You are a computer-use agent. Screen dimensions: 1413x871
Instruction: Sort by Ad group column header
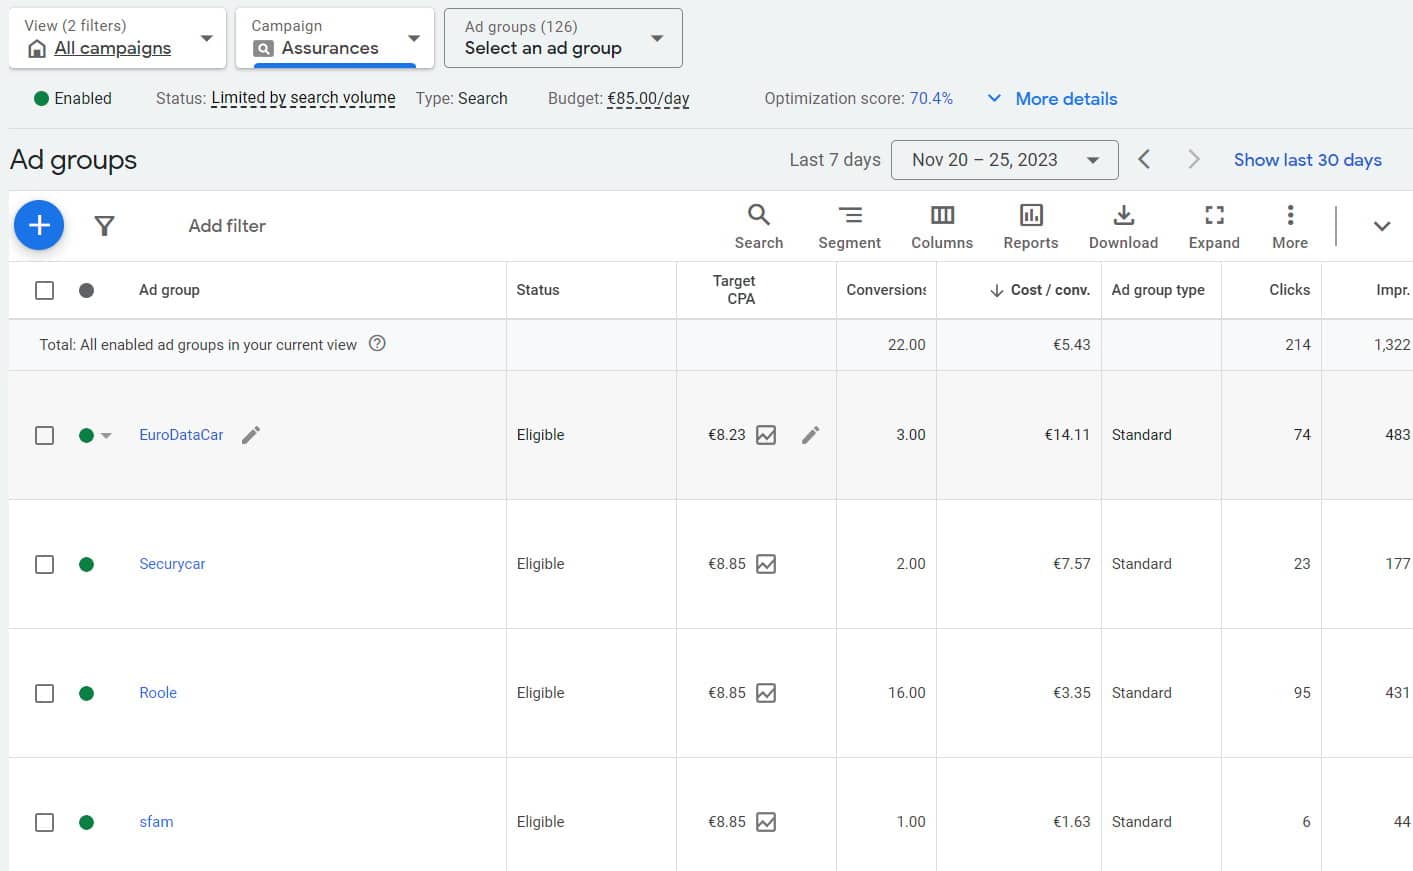click(x=169, y=290)
